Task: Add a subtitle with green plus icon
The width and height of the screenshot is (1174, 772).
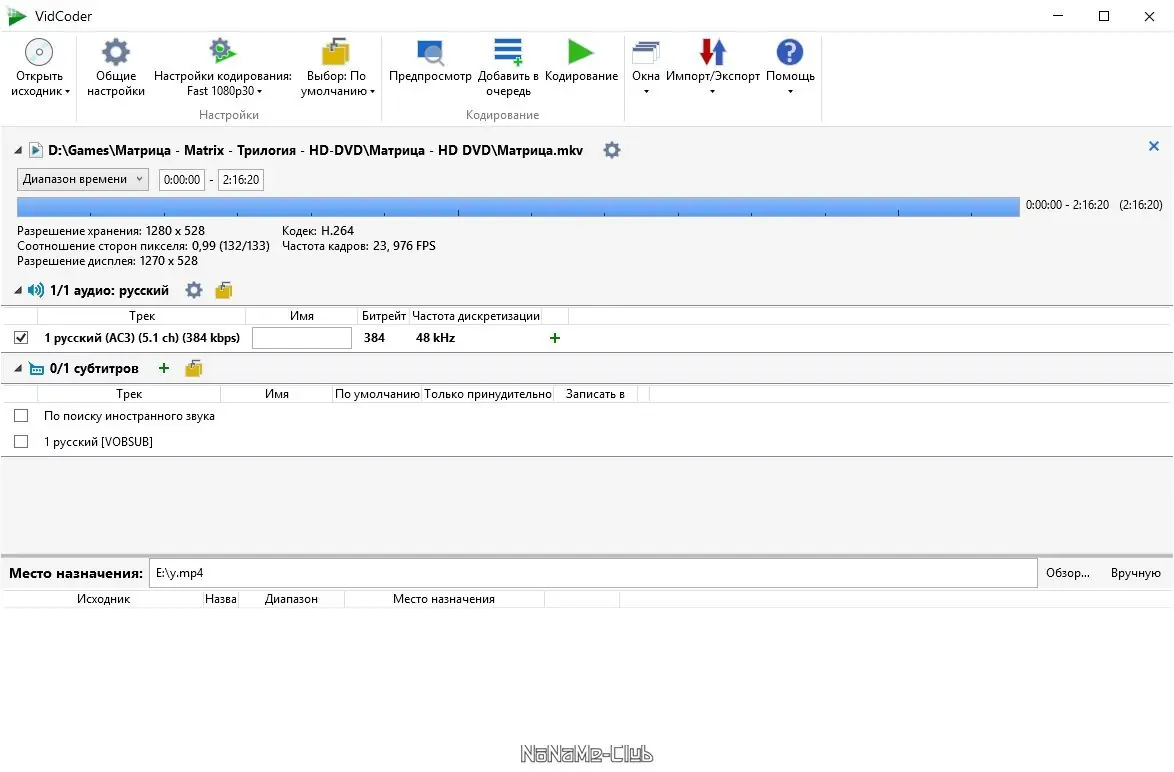Action: click(x=164, y=368)
